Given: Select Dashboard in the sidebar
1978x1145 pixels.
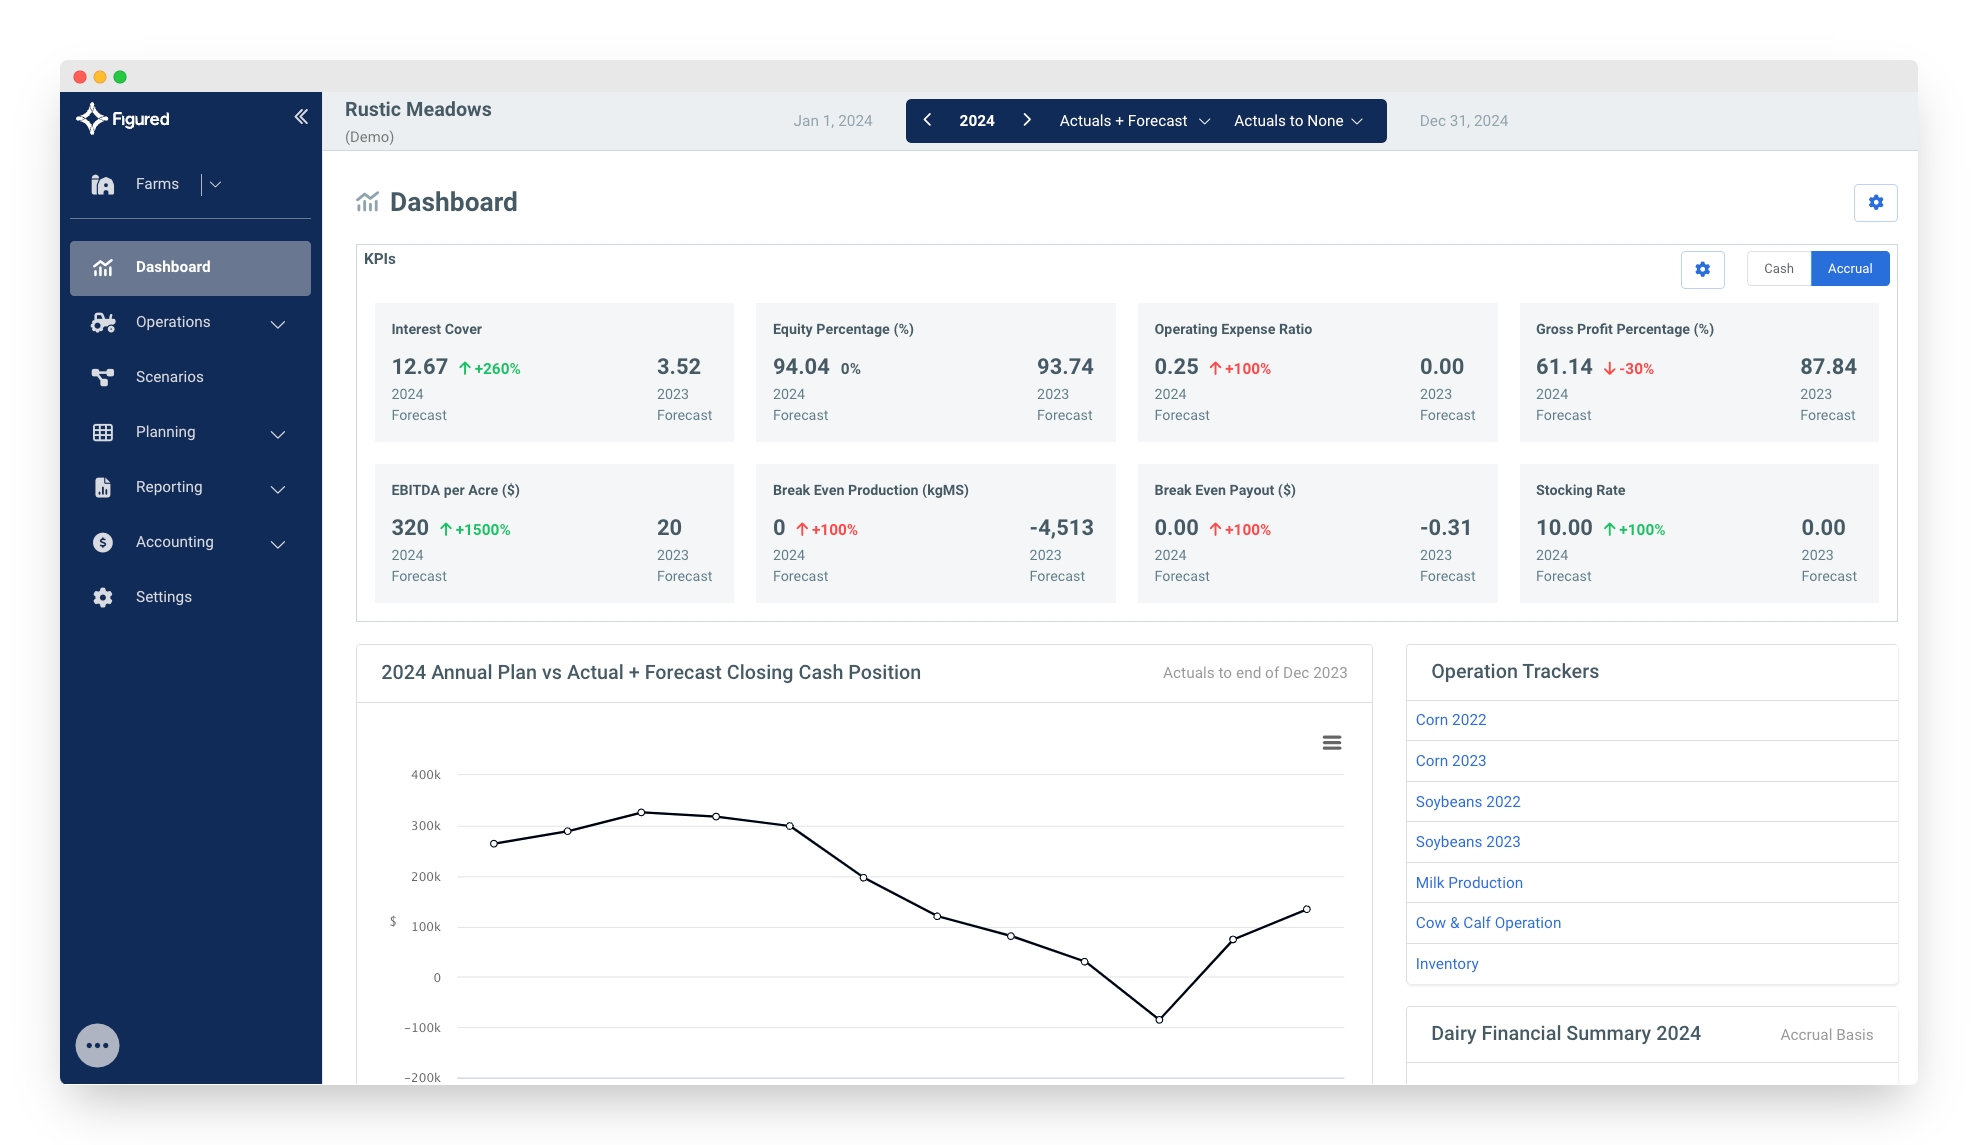Looking at the screenshot, I should pos(172,267).
